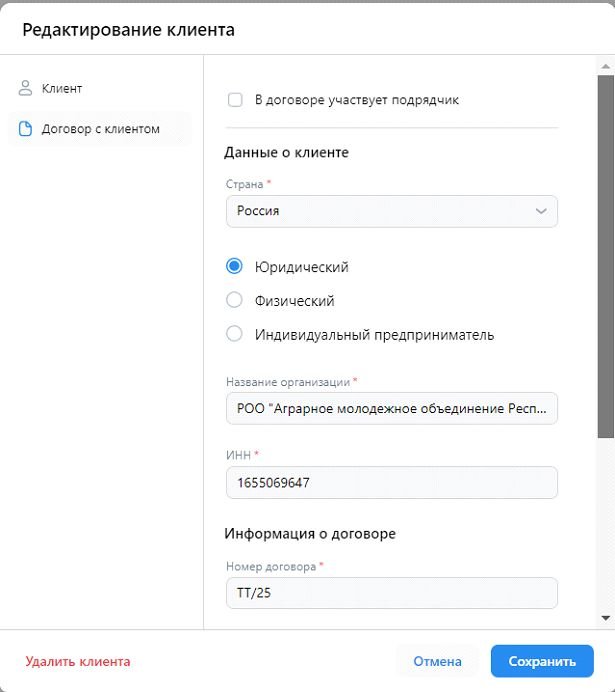Image resolution: width=615 pixels, height=692 pixels.
Task: Click into the ИНН field
Action: point(391,483)
